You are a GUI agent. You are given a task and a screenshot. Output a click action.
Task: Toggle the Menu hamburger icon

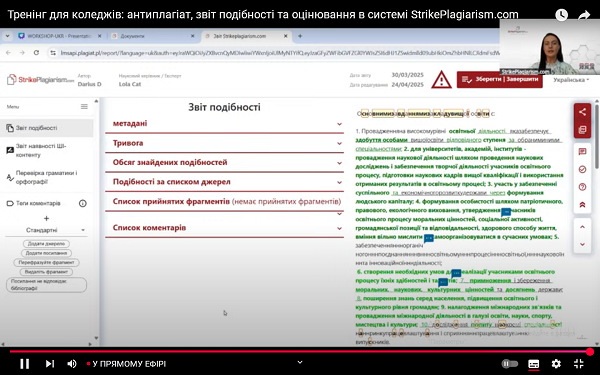[x=84, y=106]
